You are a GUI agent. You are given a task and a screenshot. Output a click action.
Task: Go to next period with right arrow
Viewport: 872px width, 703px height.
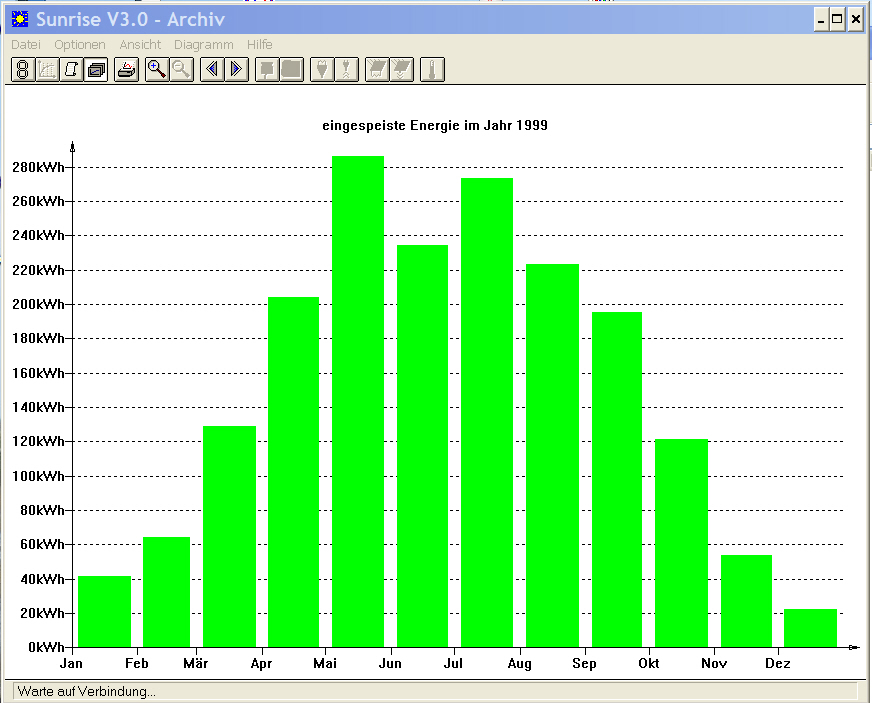pyautogui.click(x=237, y=70)
